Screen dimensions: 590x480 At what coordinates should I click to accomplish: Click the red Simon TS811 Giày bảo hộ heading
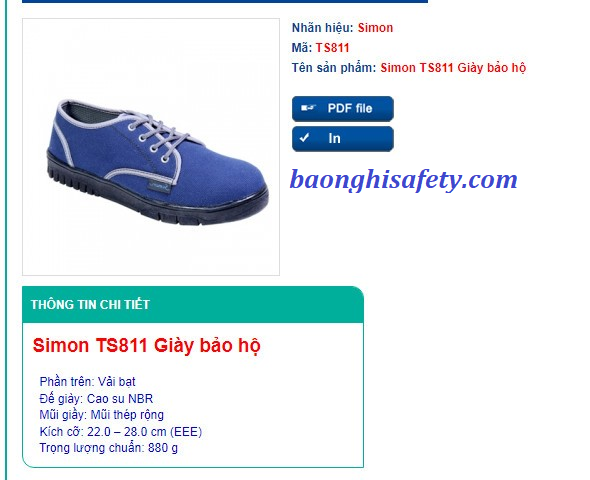pyautogui.click(x=146, y=345)
